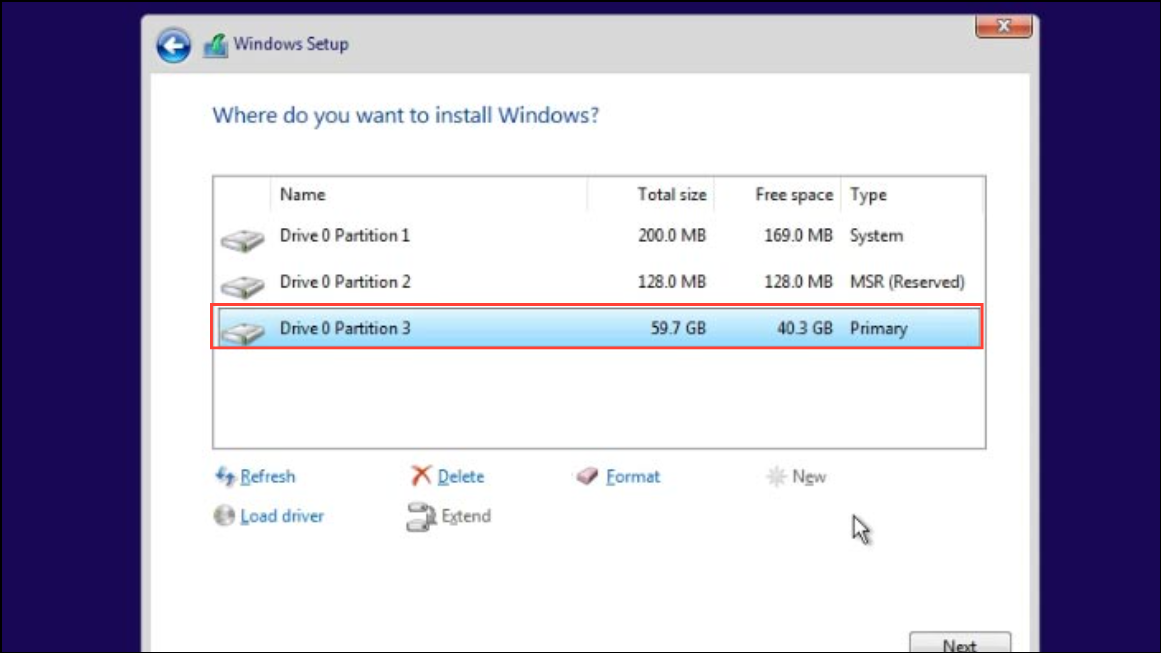Click the MSR (Reserved) type cell

coord(907,282)
